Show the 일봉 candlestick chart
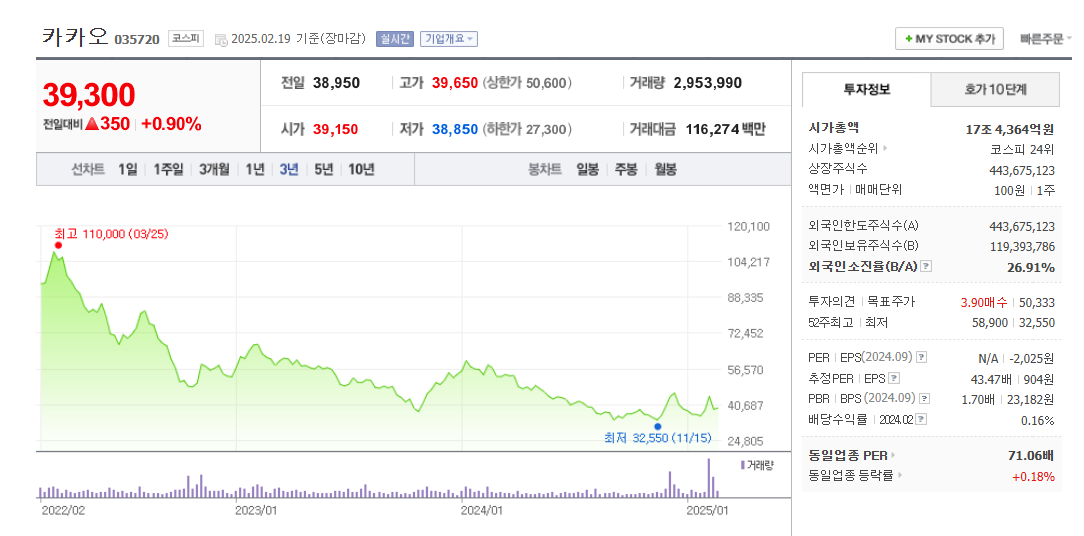Image resolution: width=1084 pixels, height=536 pixels. coord(588,169)
